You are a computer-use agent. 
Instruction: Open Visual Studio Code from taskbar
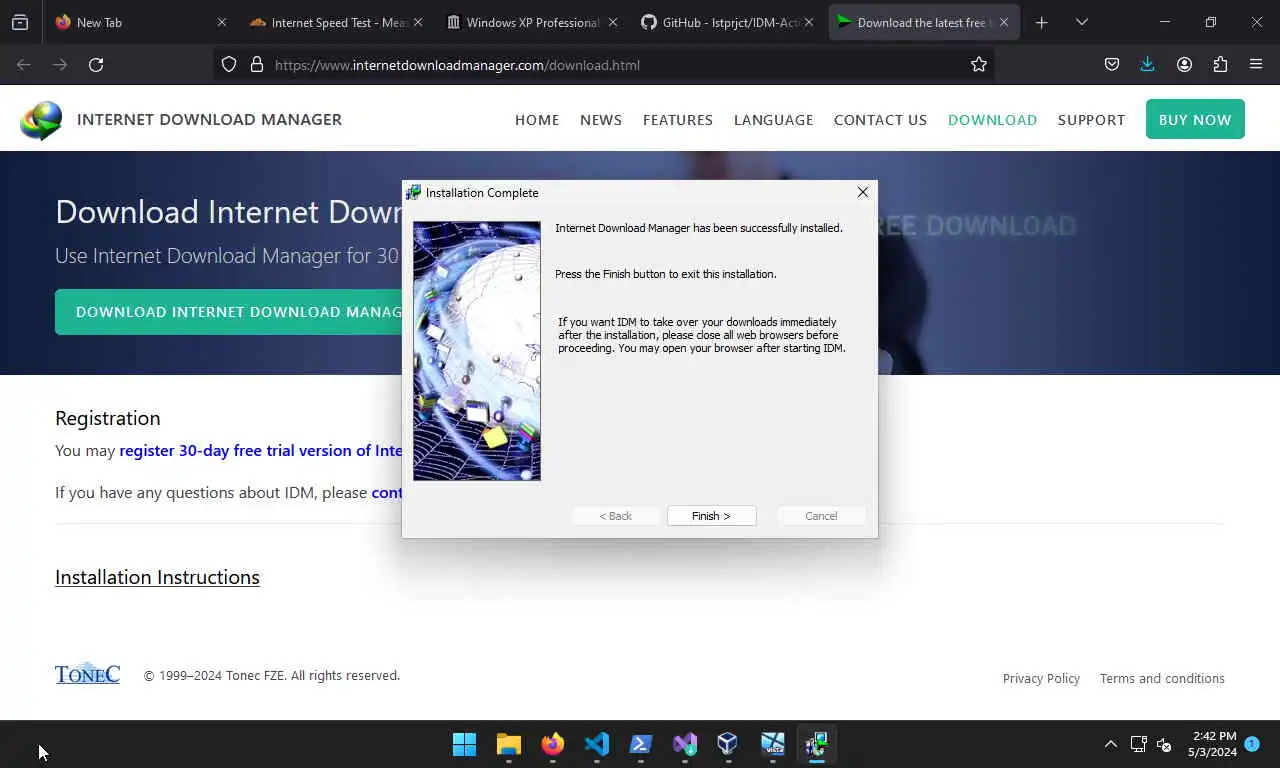pyautogui.click(x=597, y=744)
